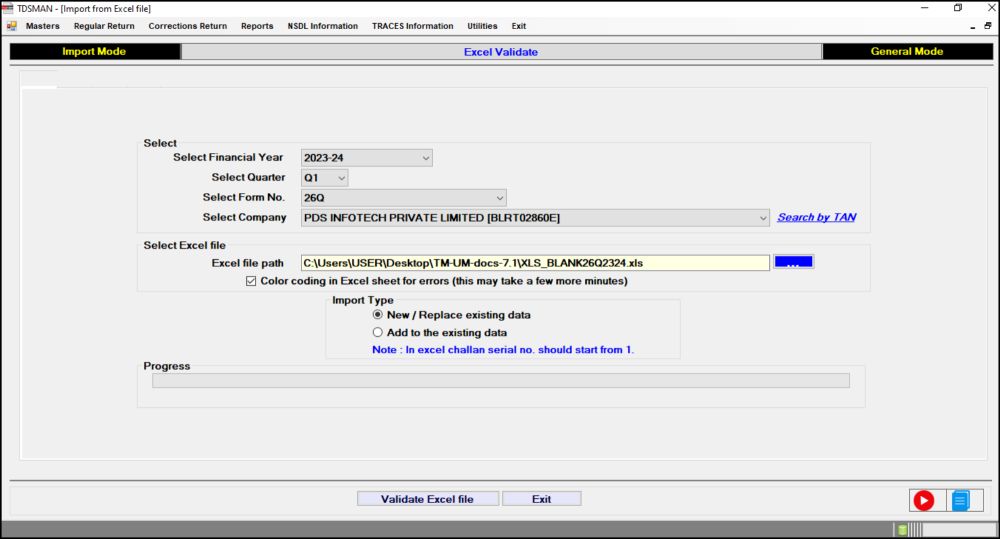1000x539 pixels.
Task: Switch to General Mode
Action: [907, 52]
